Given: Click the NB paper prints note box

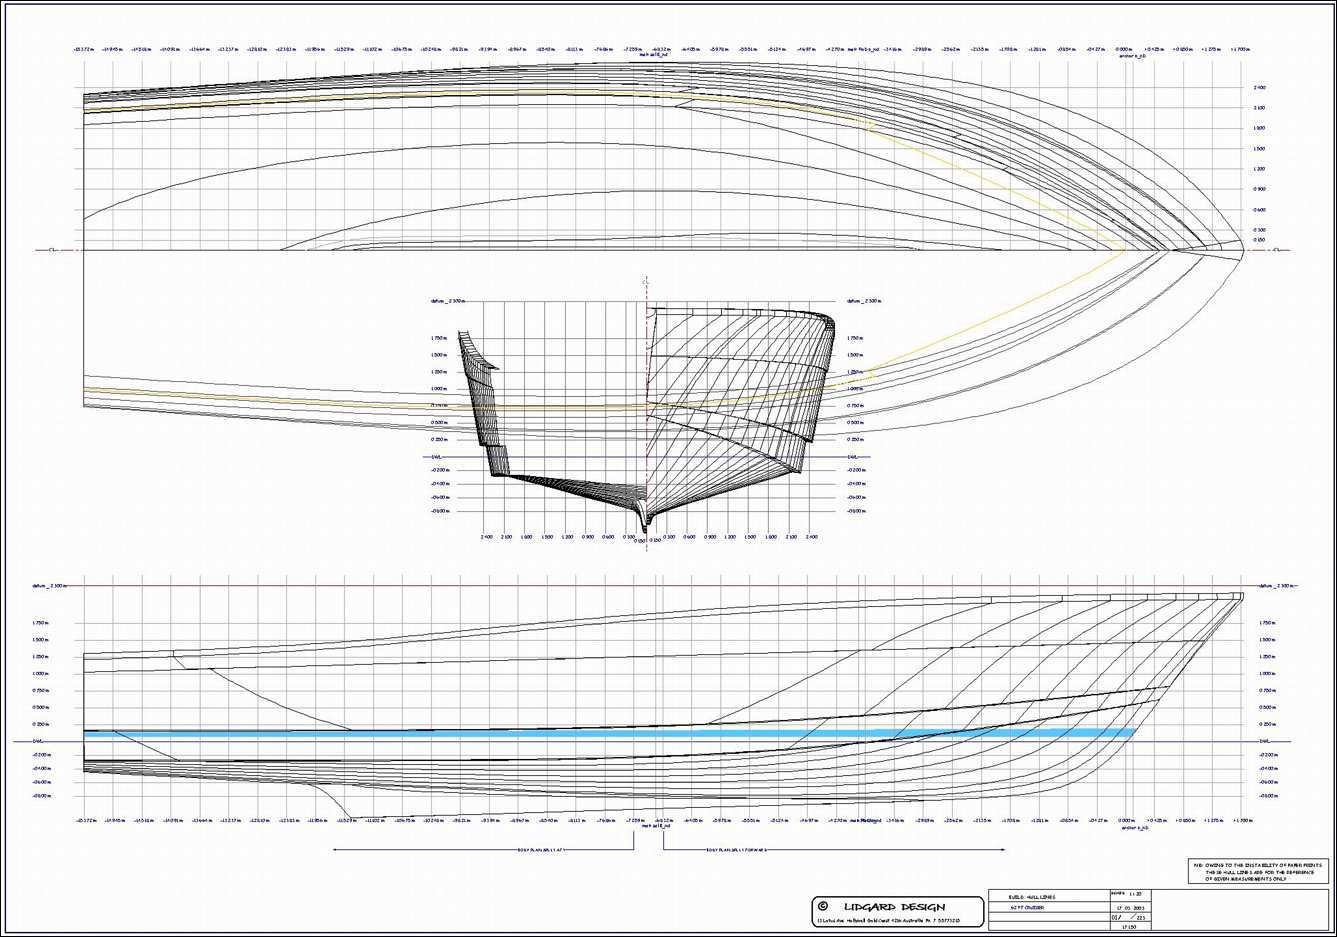Looking at the screenshot, I should [x=1259, y=871].
